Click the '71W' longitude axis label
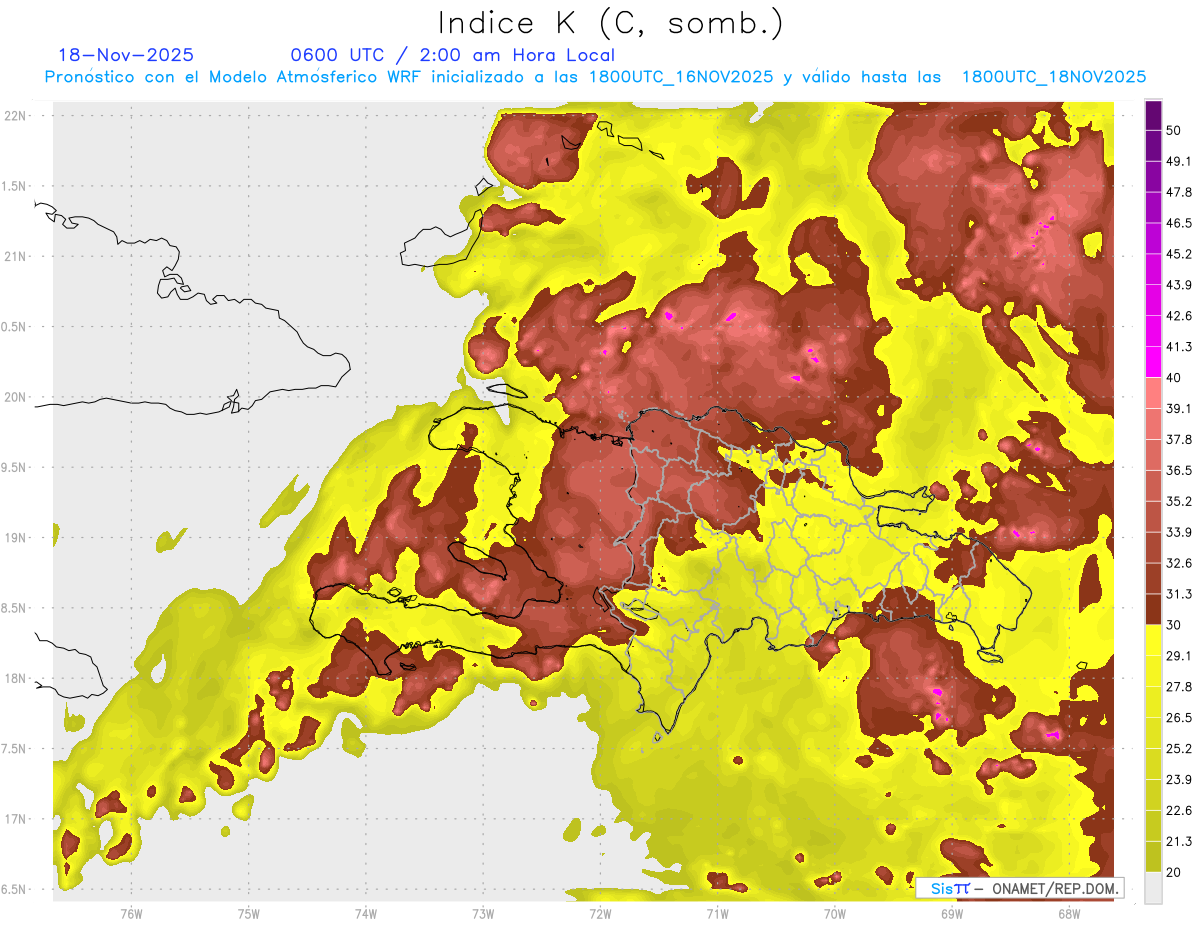1200x927 pixels. coord(717,913)
